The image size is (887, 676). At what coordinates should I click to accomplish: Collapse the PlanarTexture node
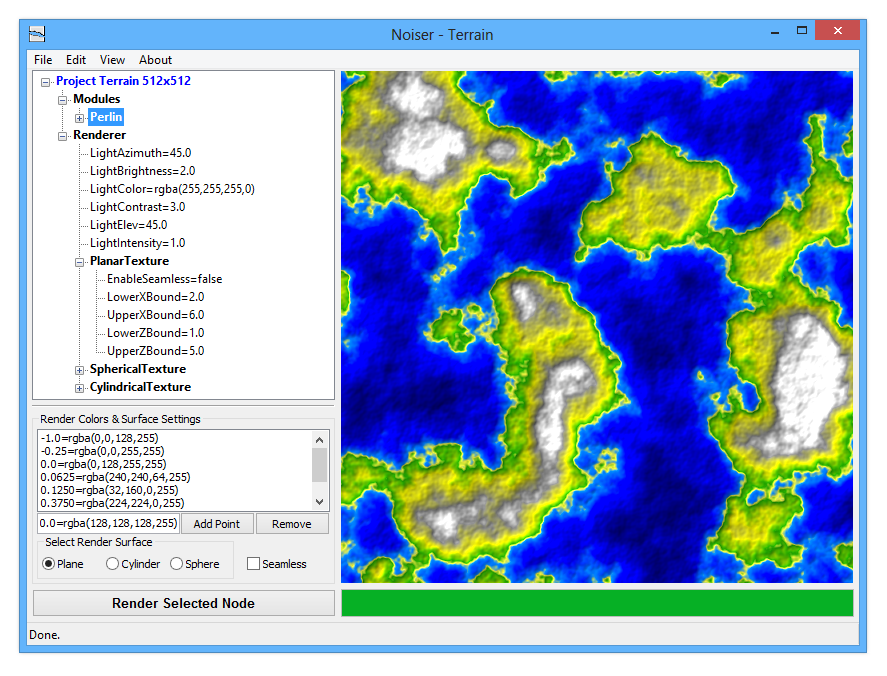[x=80, y=262]
